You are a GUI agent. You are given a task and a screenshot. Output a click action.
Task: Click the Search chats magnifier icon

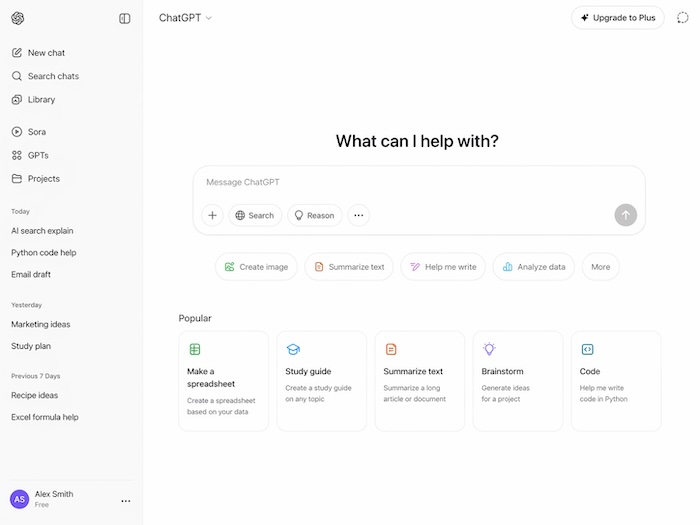click(x=17, y=76)
